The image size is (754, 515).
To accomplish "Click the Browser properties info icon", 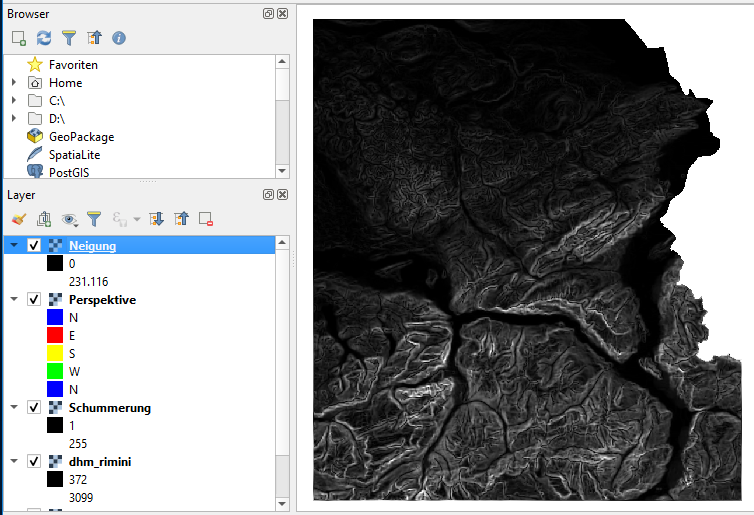I will pyautogui.click(x=119, y=38).
